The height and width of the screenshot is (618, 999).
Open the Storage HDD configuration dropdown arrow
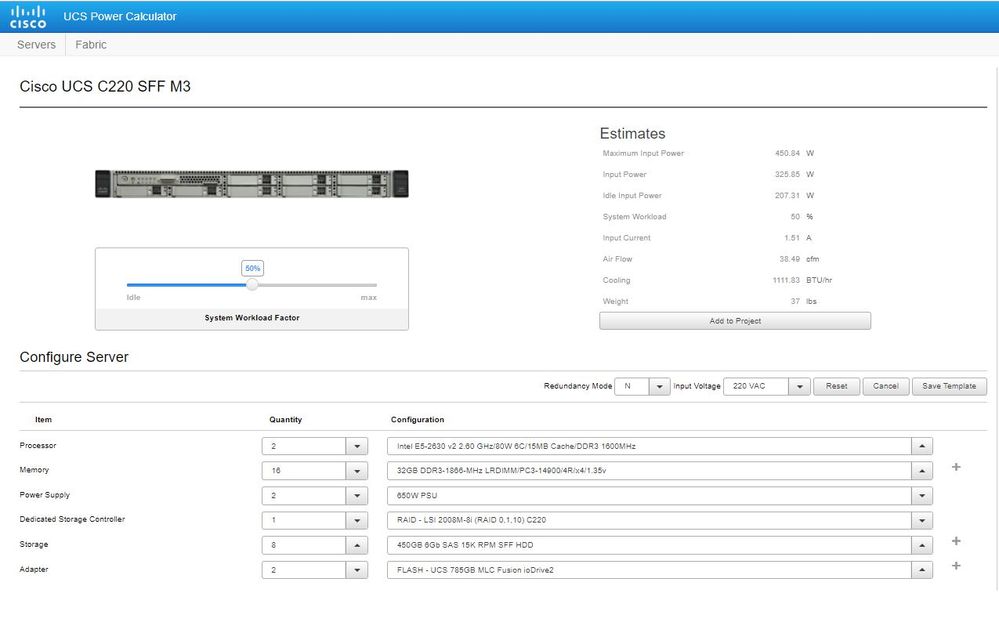[x=922, y=545]
